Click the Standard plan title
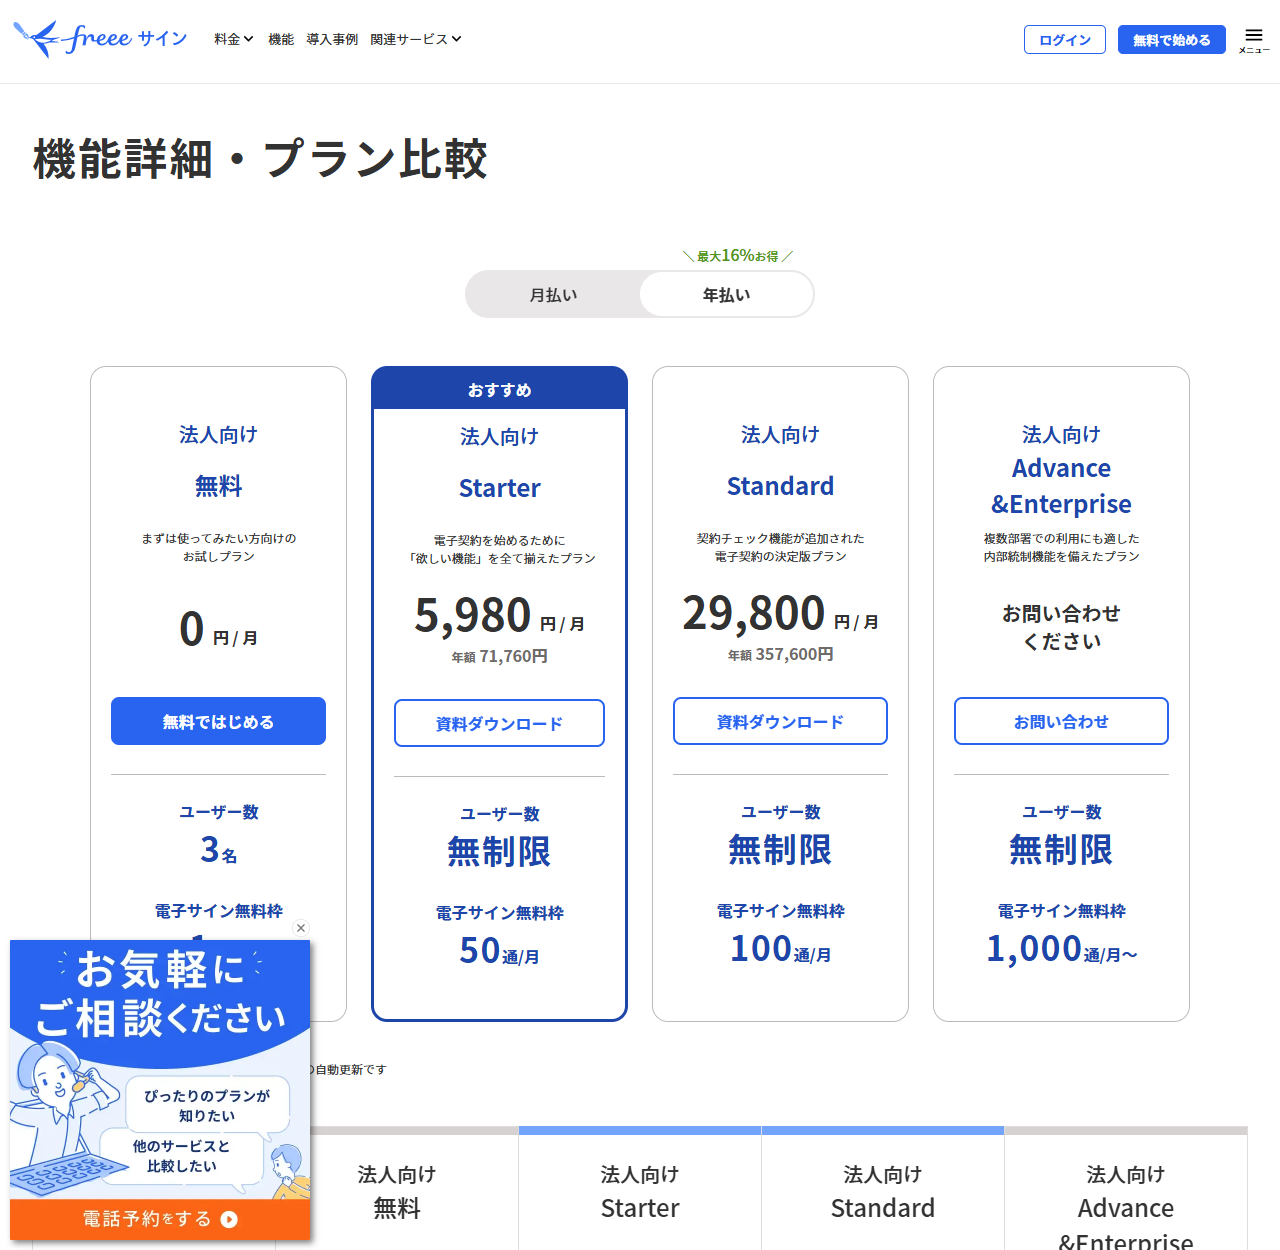 [x=780, y=486]
